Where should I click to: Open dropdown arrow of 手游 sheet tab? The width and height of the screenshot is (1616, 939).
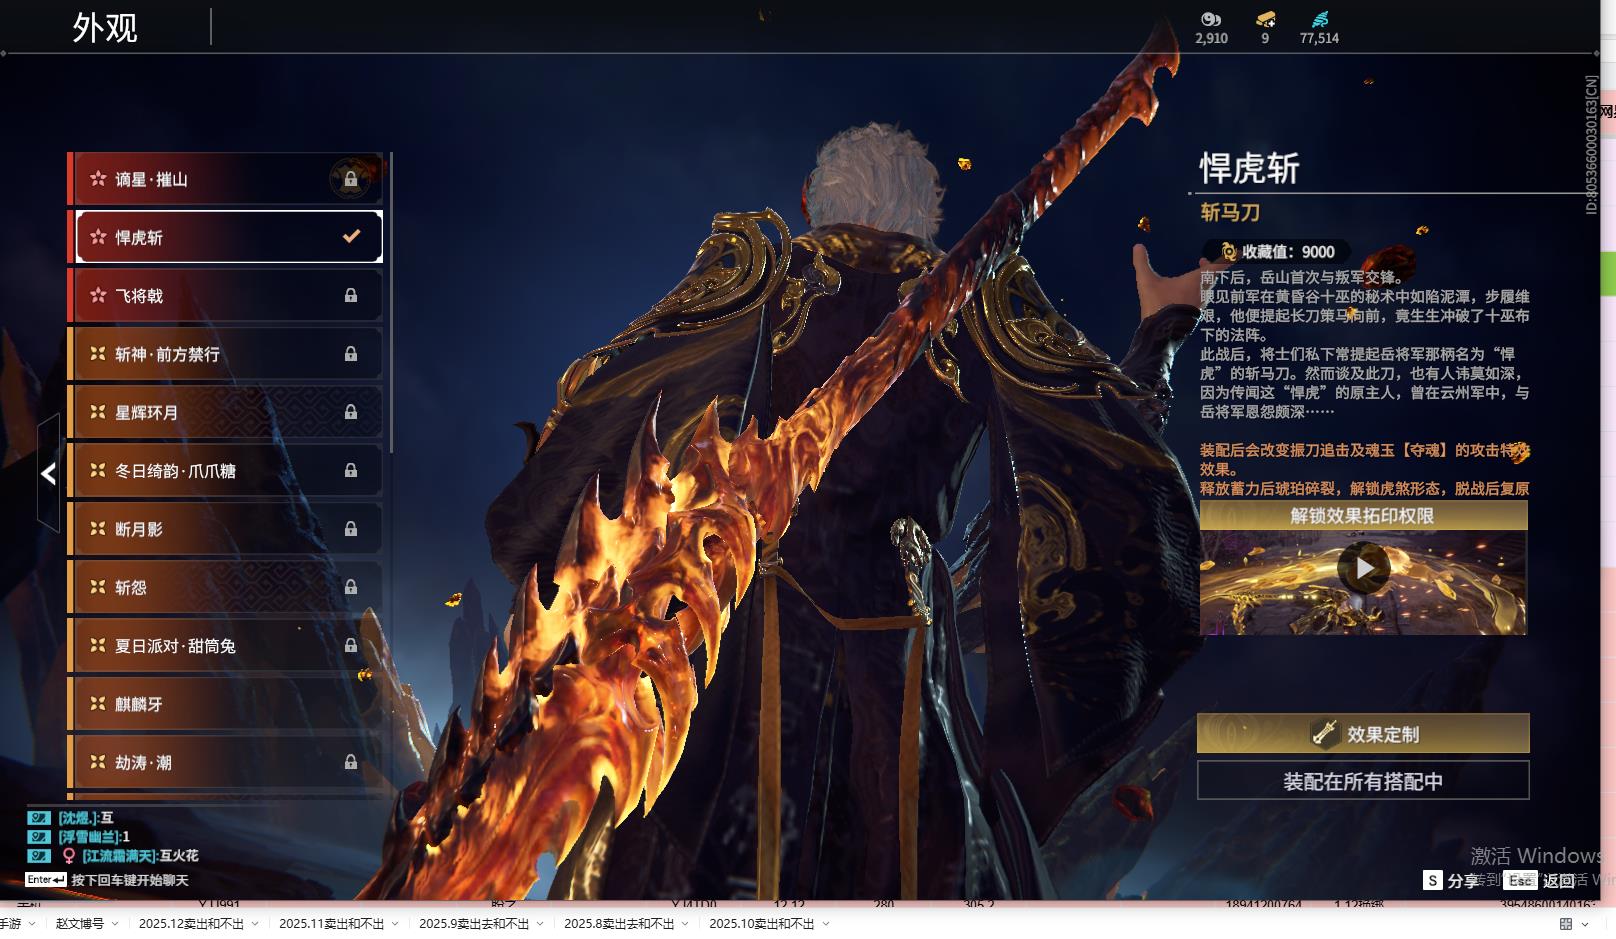[x=32, y=924]
